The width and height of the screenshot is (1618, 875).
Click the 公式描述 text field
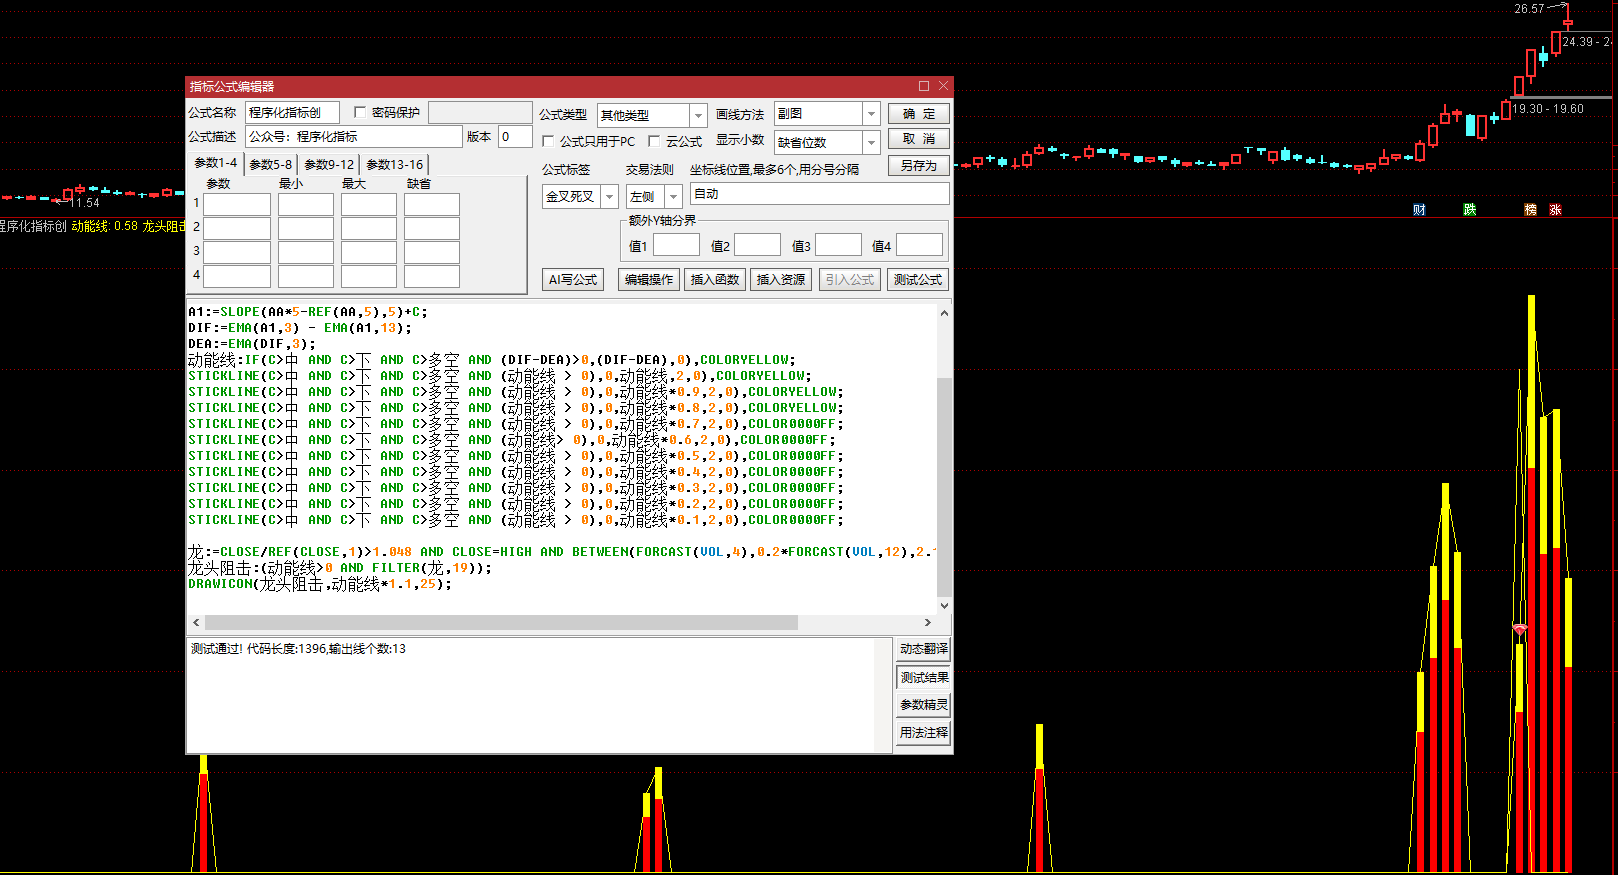tap(353, 137)
